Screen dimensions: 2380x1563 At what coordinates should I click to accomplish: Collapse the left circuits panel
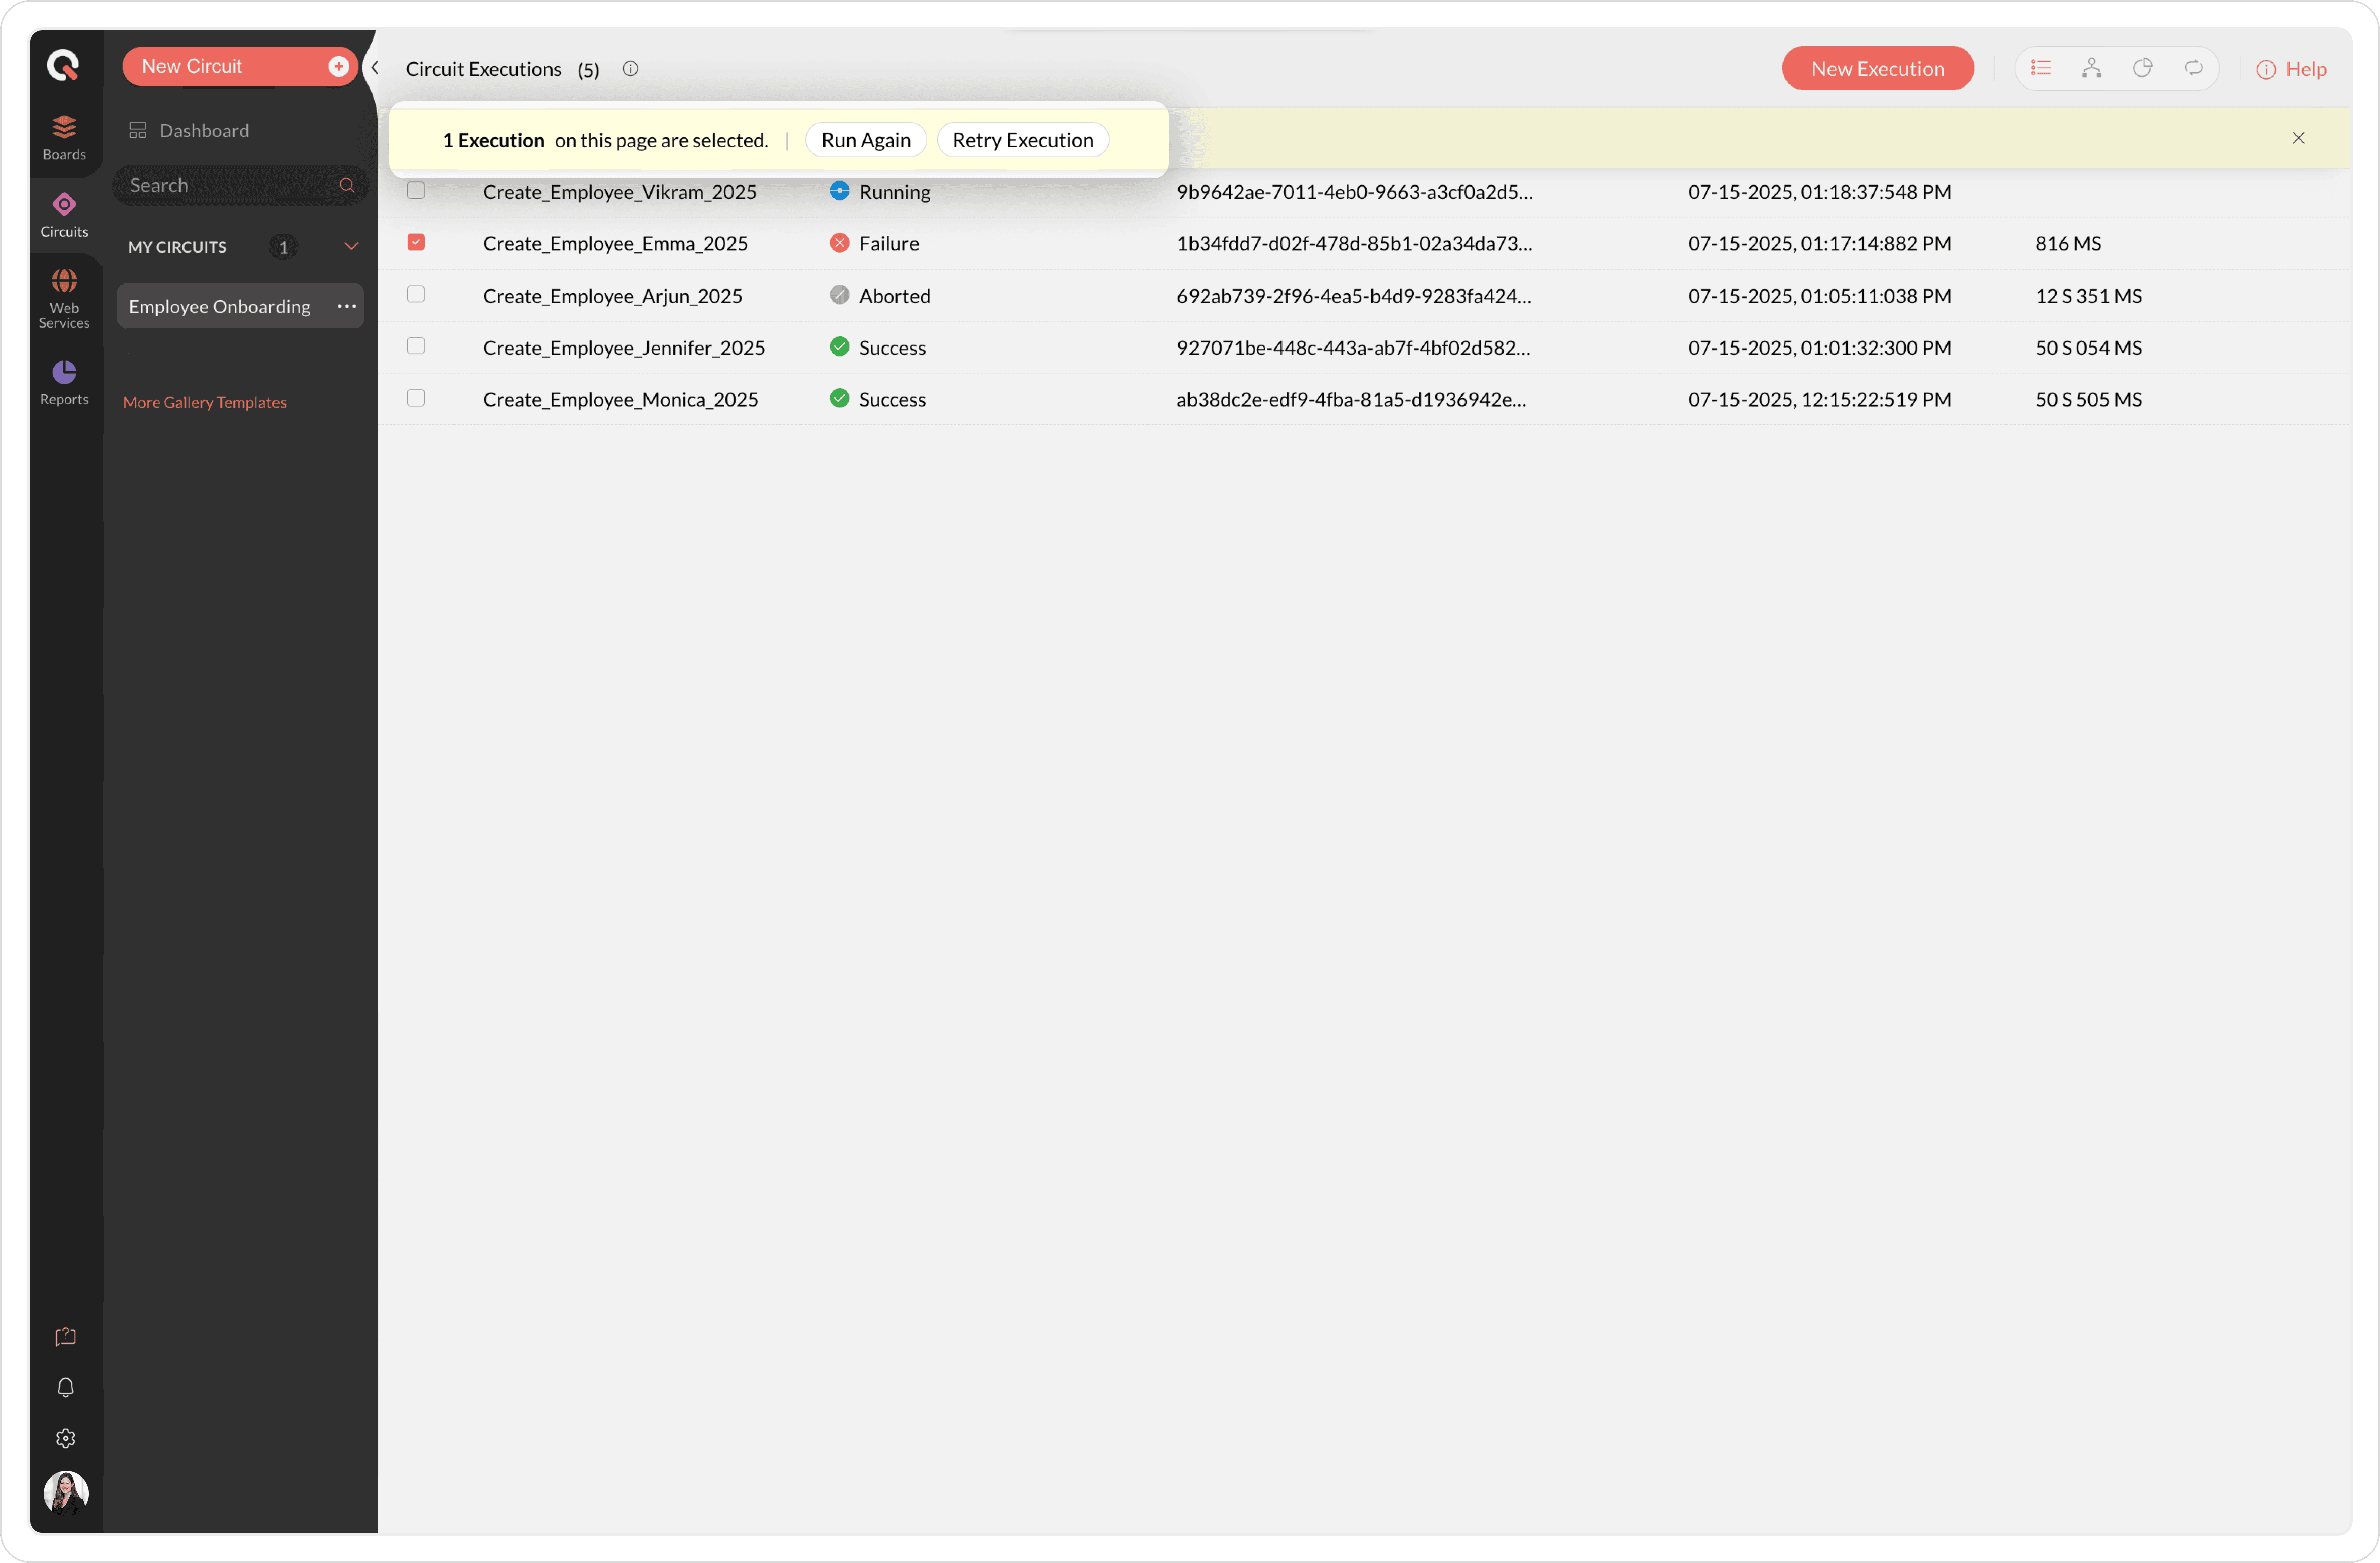click(375, 68)
